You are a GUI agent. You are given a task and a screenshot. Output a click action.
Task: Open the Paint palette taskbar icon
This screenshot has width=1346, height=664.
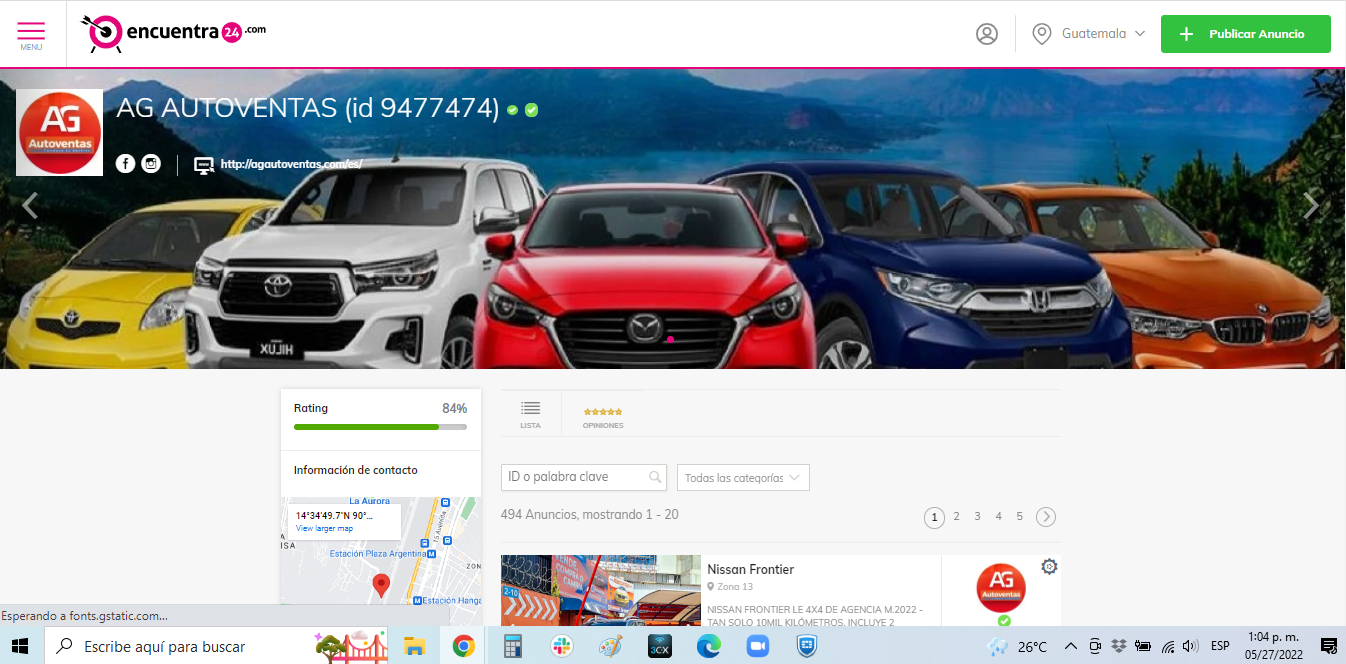point(611,647)
